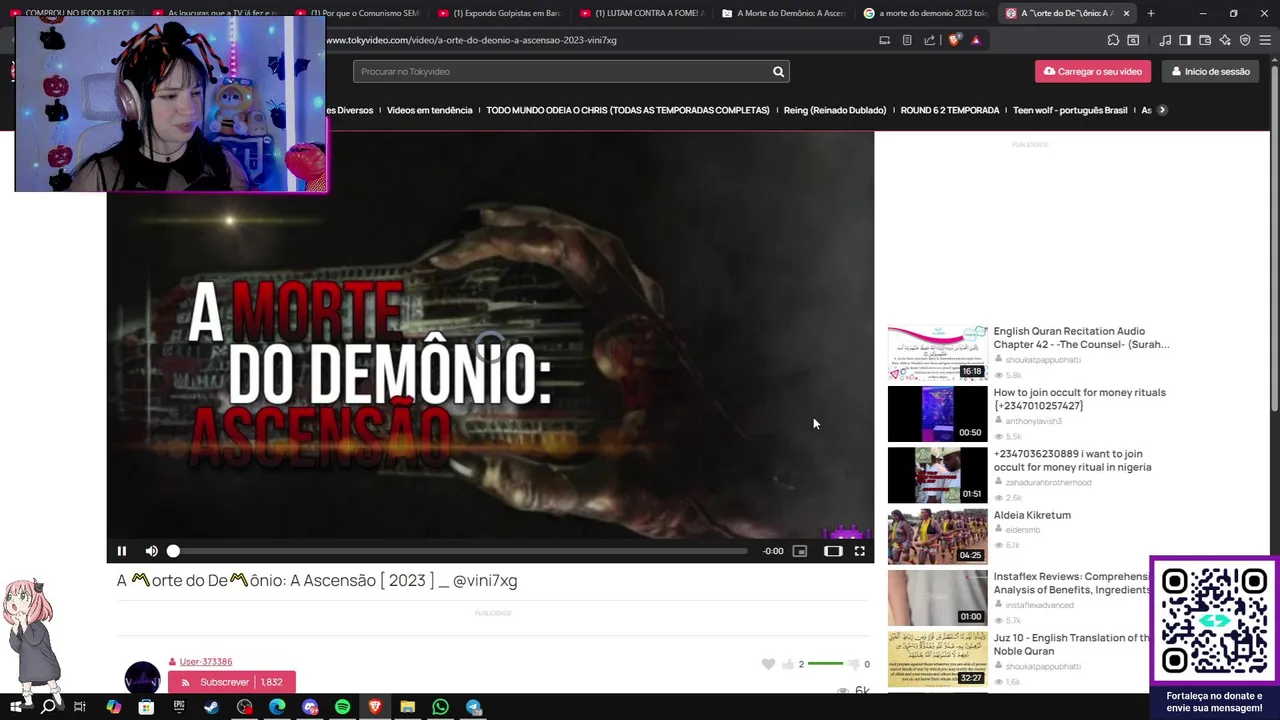Enter fullscreen on the video

(859, 551)
